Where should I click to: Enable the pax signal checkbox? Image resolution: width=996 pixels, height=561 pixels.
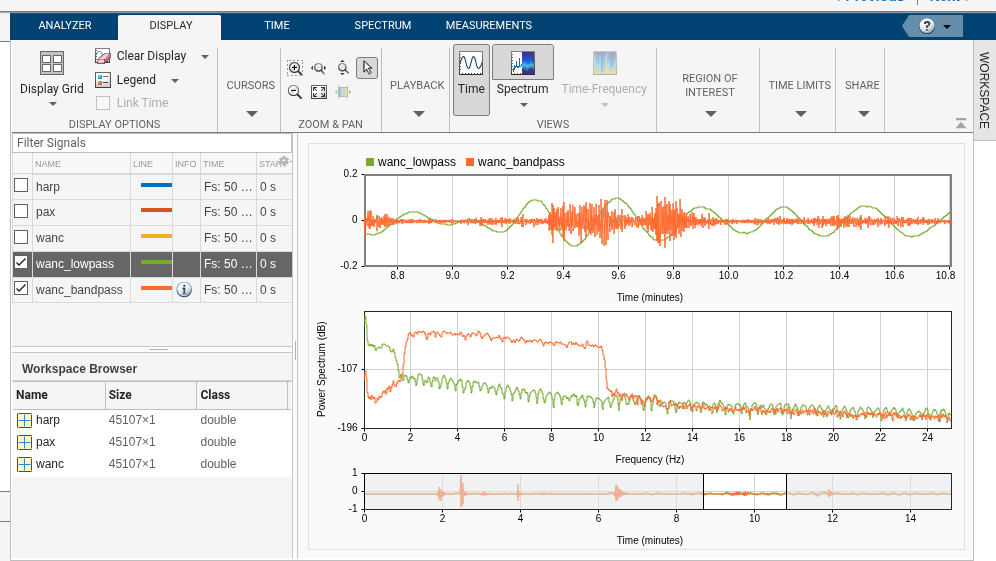pyautogui.click(x=21, y=212)
